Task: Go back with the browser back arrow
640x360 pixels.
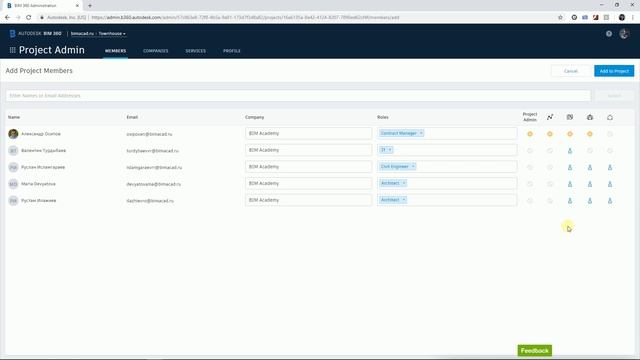Action: point(7,18)
